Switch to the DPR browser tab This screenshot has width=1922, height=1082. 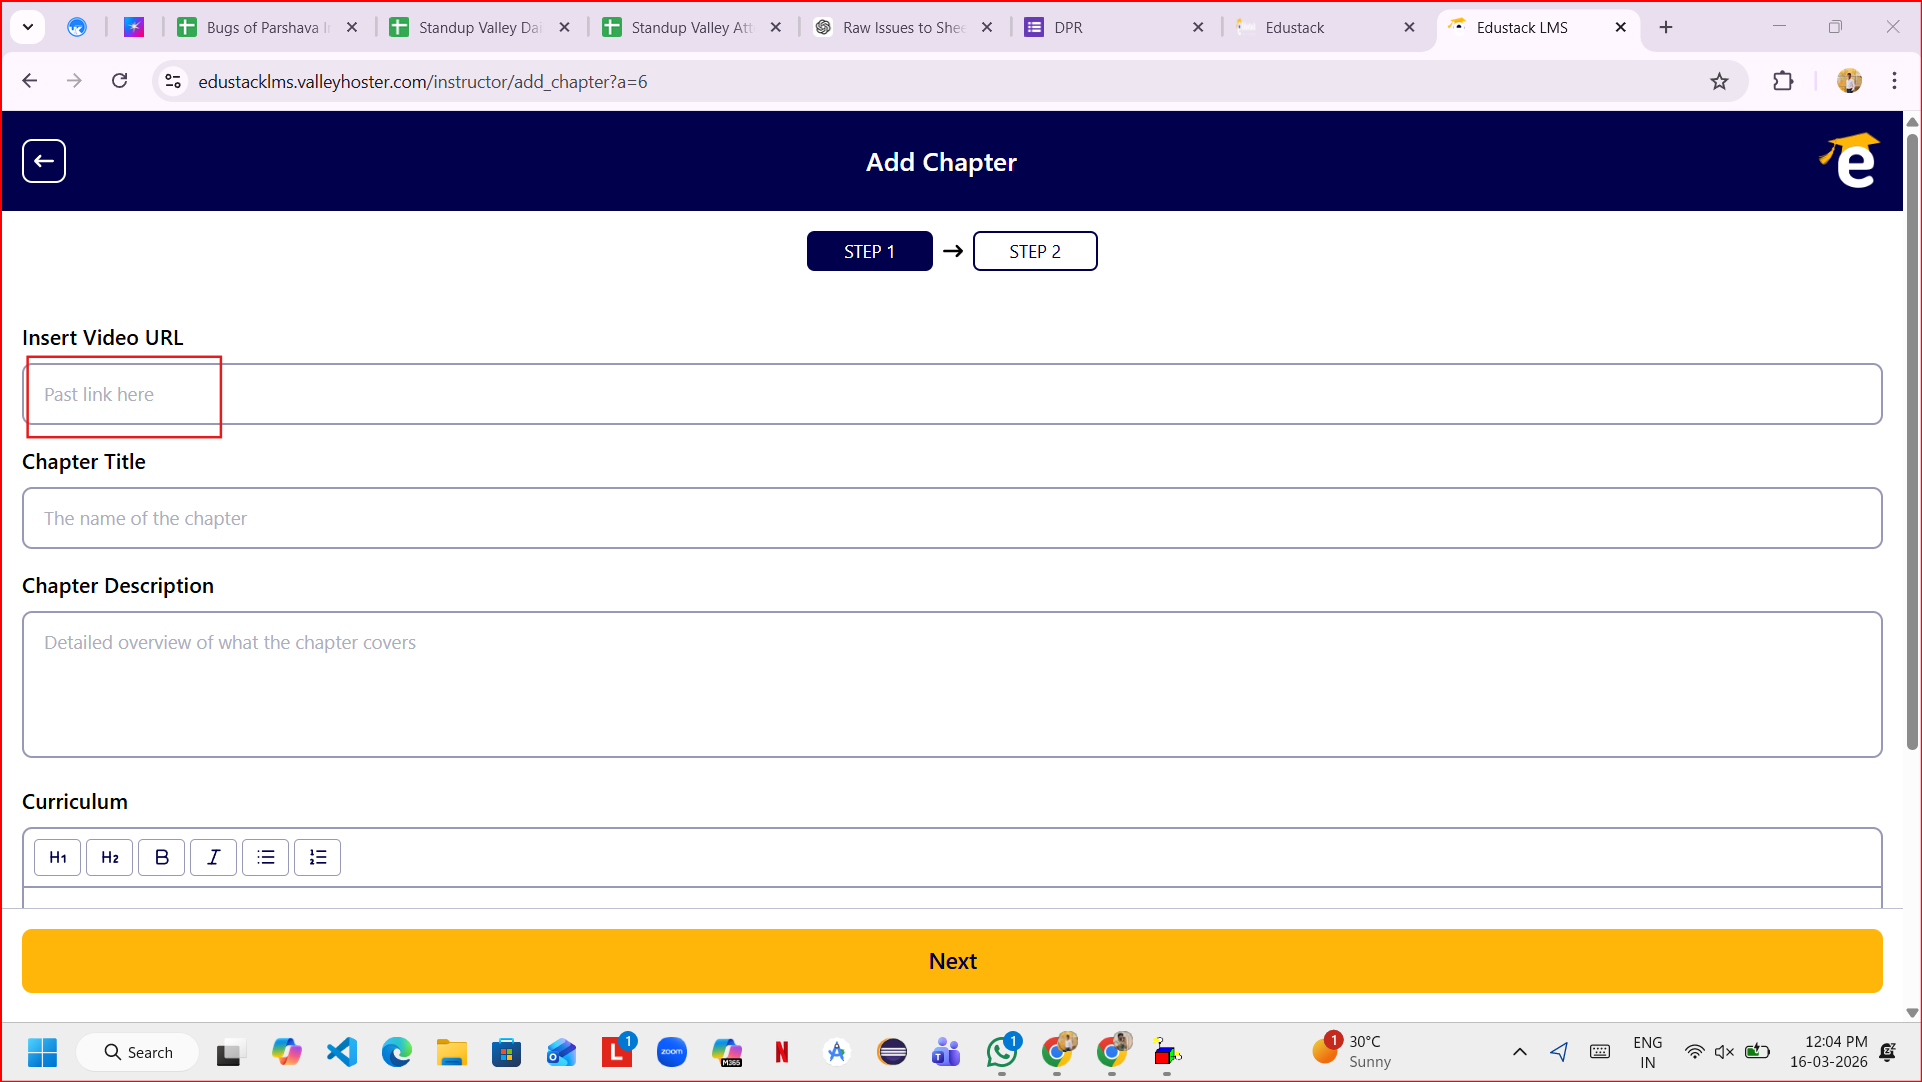click(x=1100, y=27)
